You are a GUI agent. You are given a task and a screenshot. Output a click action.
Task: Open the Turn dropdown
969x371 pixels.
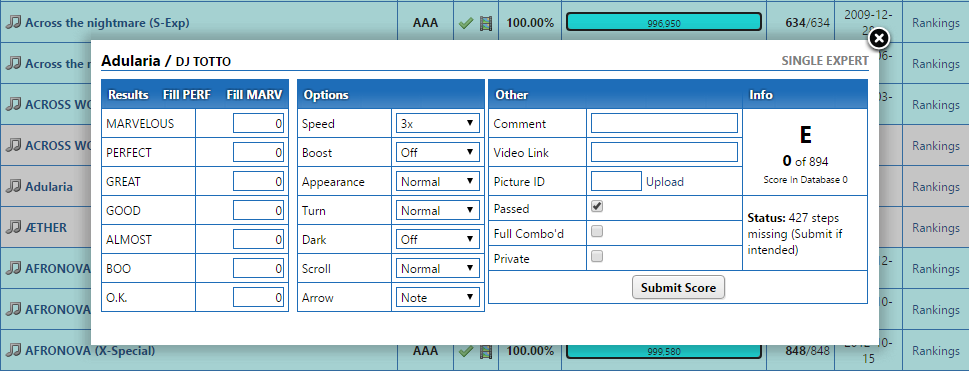tap(438, 210)
